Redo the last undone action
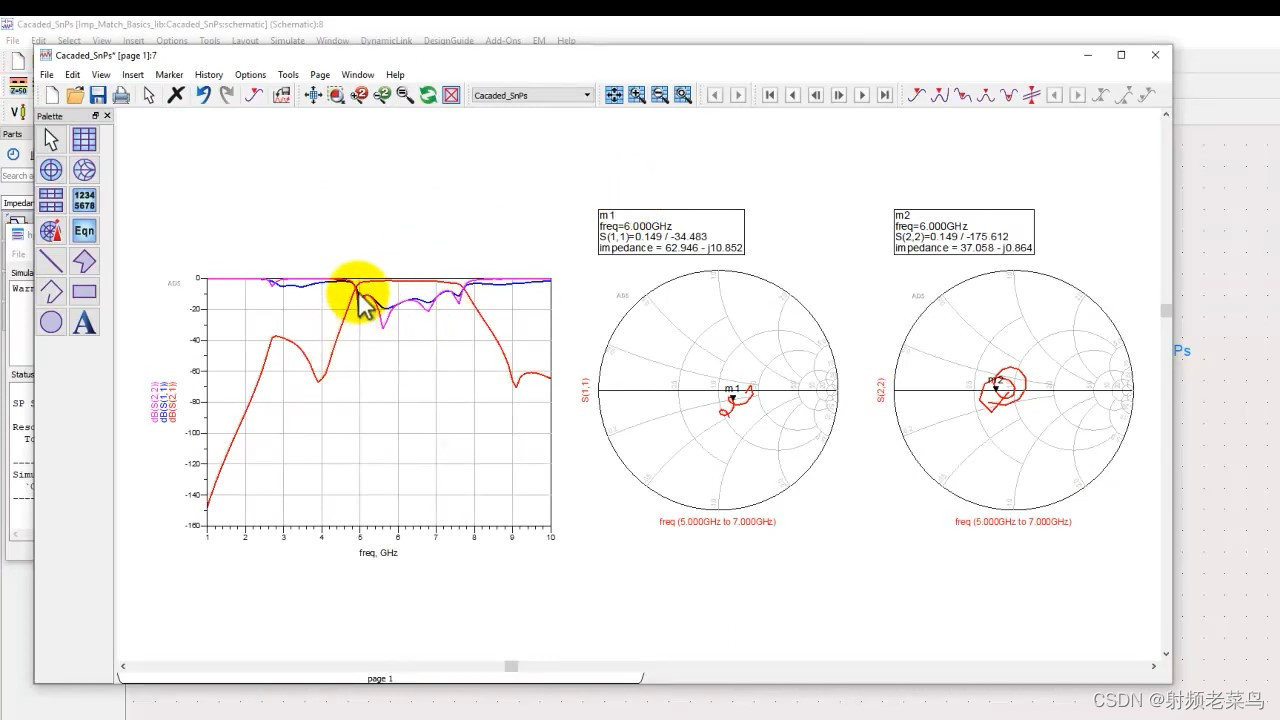1280x720 pixels. pyautogui.click(x=227, y=95)
